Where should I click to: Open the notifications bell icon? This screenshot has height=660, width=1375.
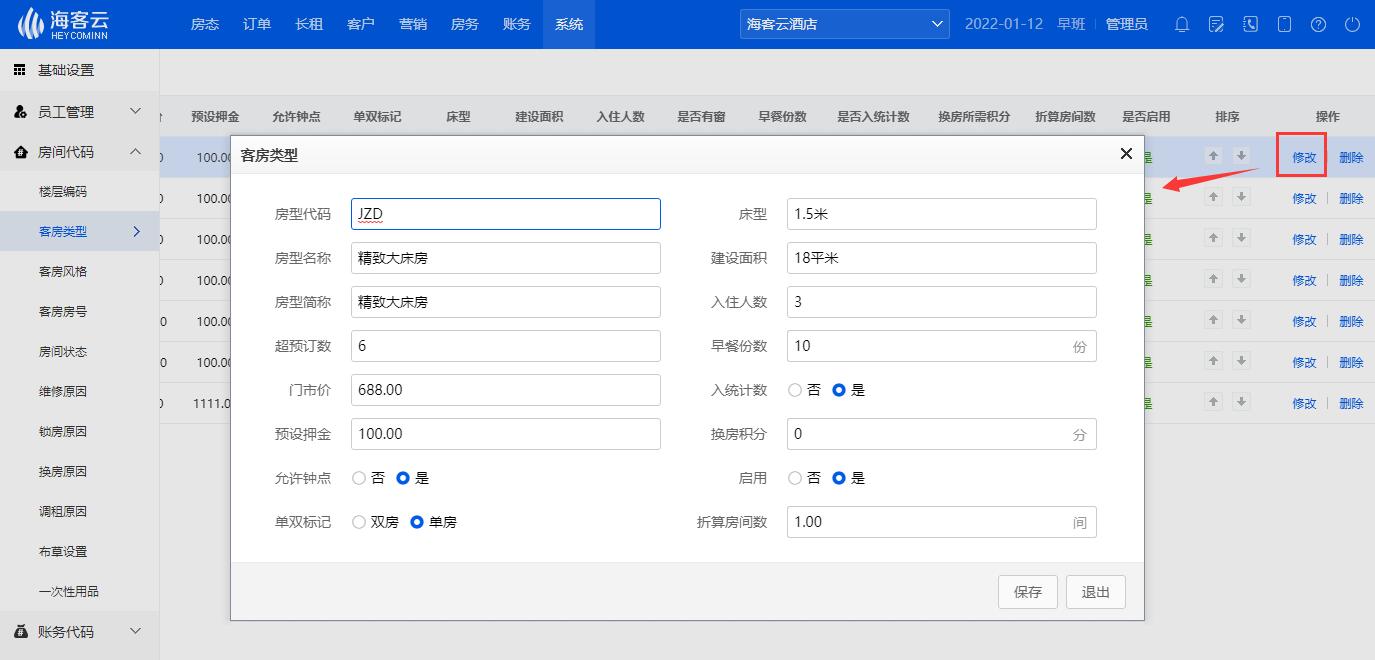coord(1182,24)
